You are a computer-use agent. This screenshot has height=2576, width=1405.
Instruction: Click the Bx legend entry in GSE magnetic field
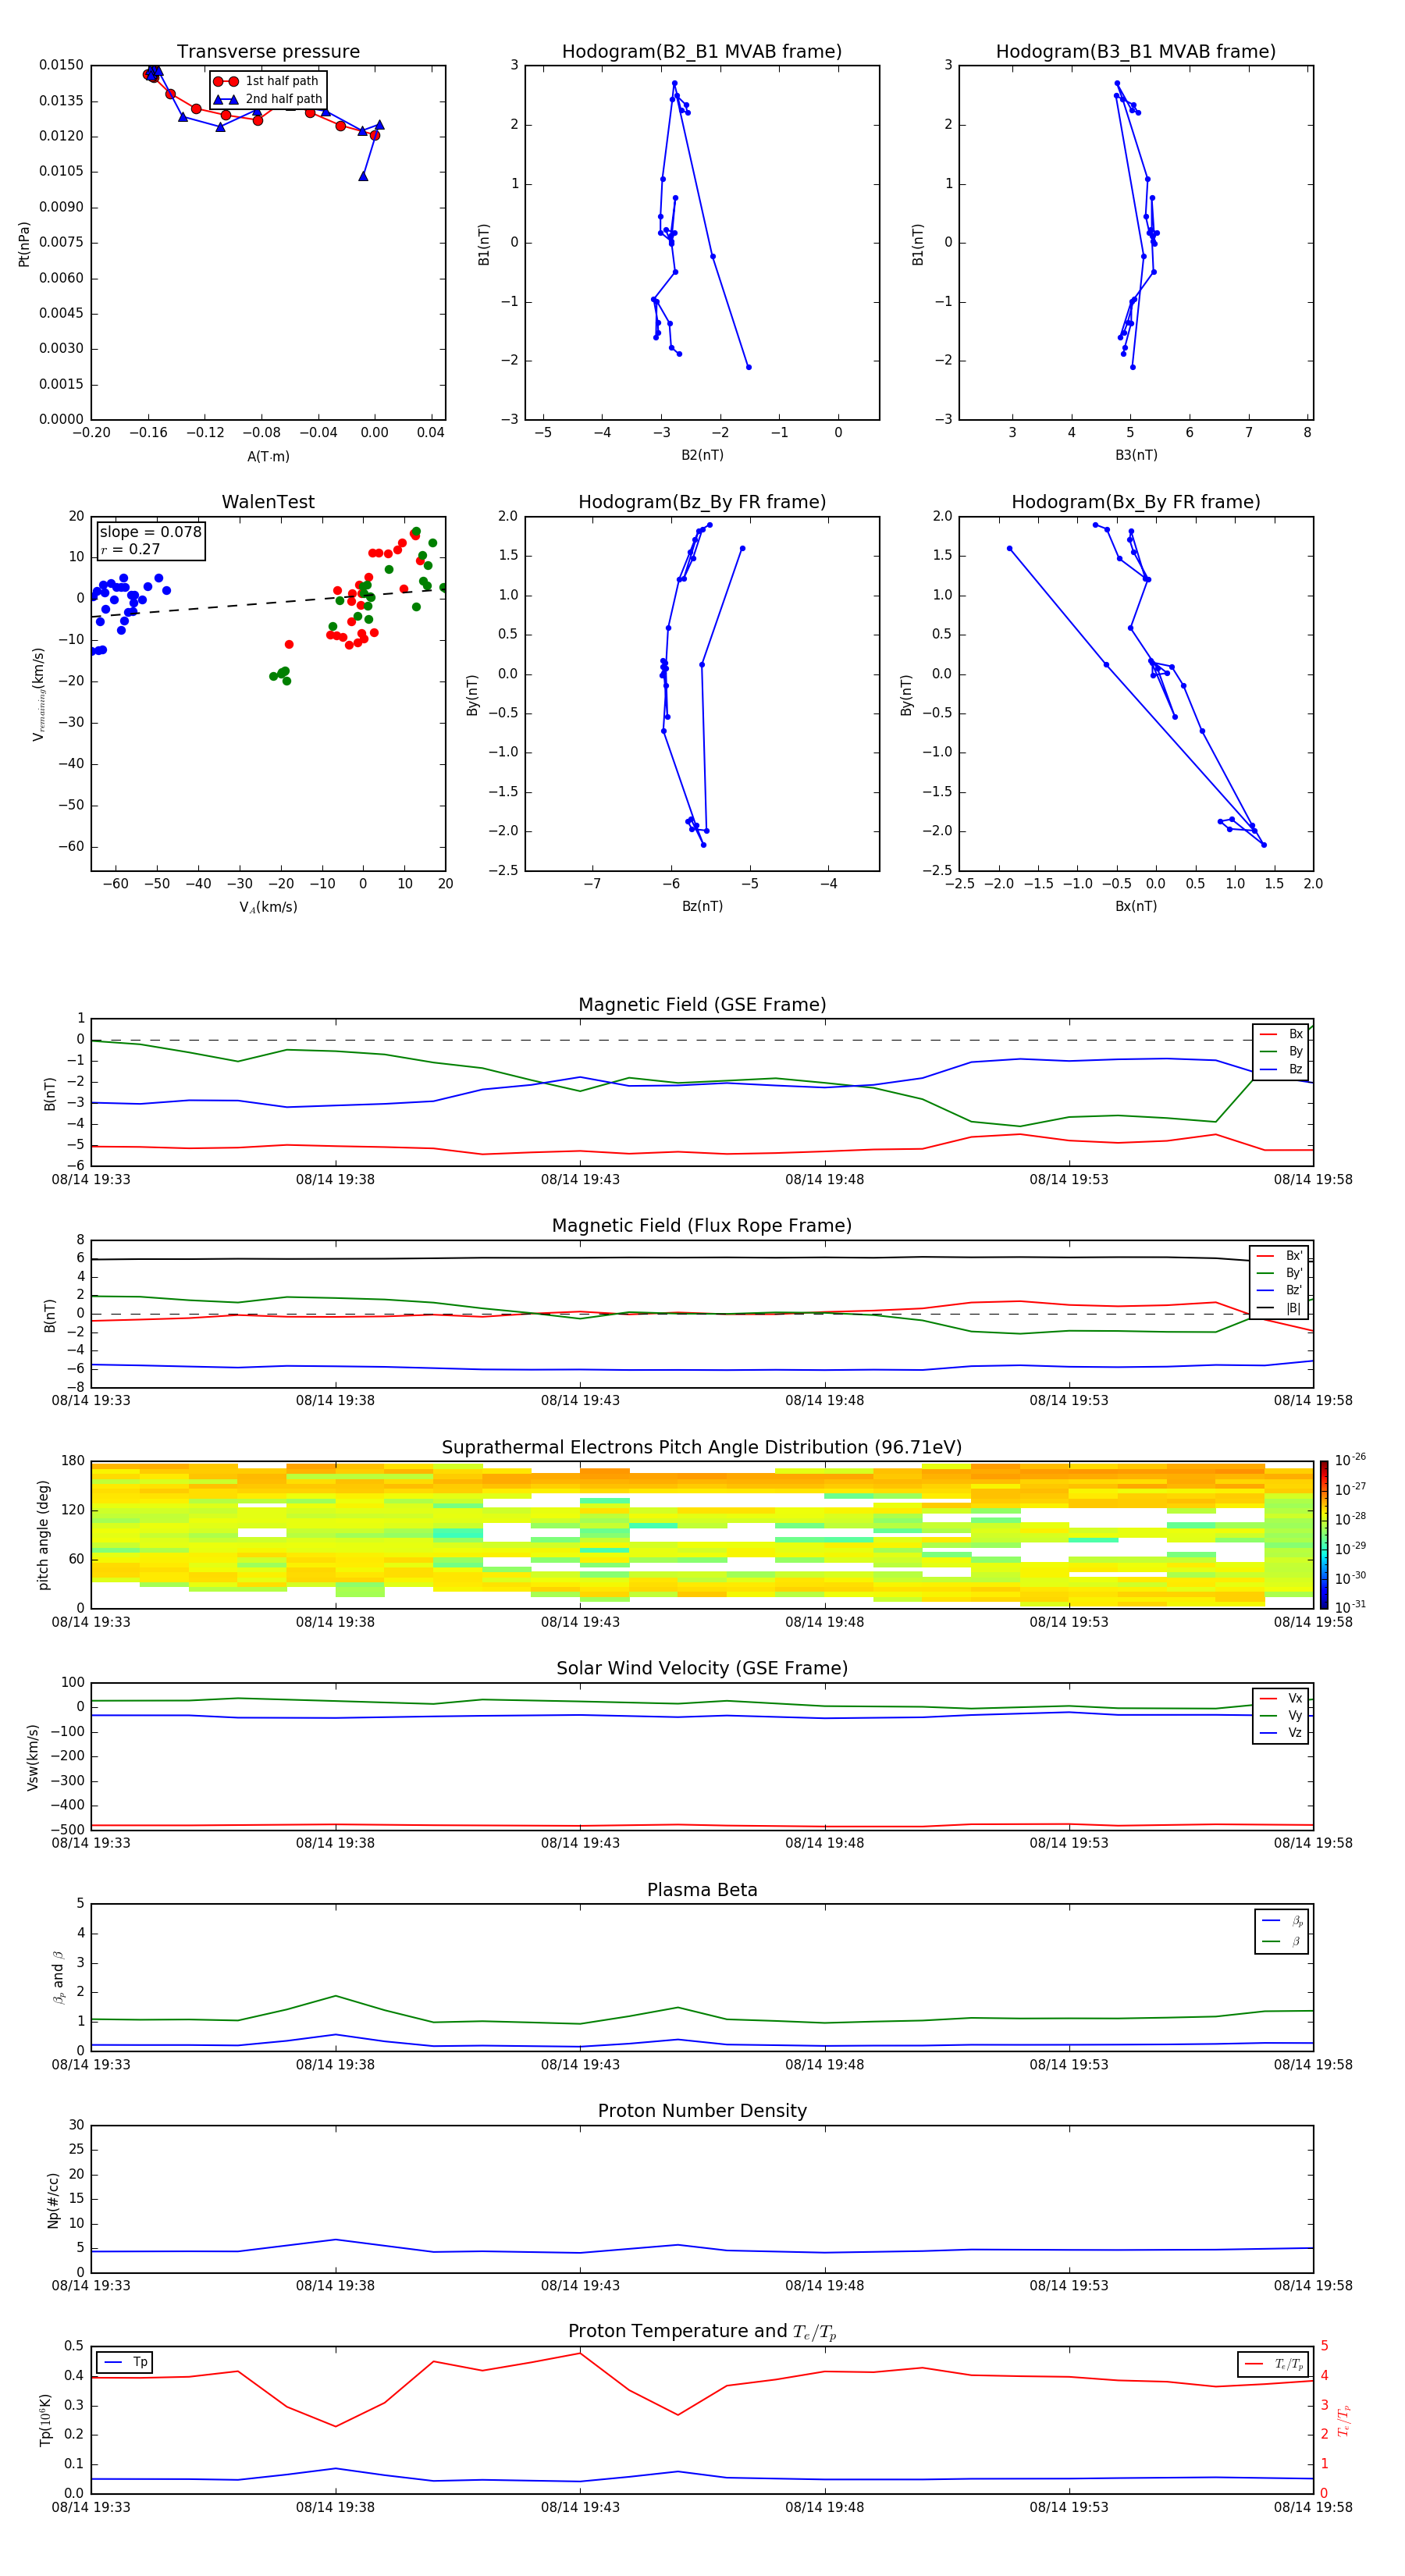tap(1281, 1034)
